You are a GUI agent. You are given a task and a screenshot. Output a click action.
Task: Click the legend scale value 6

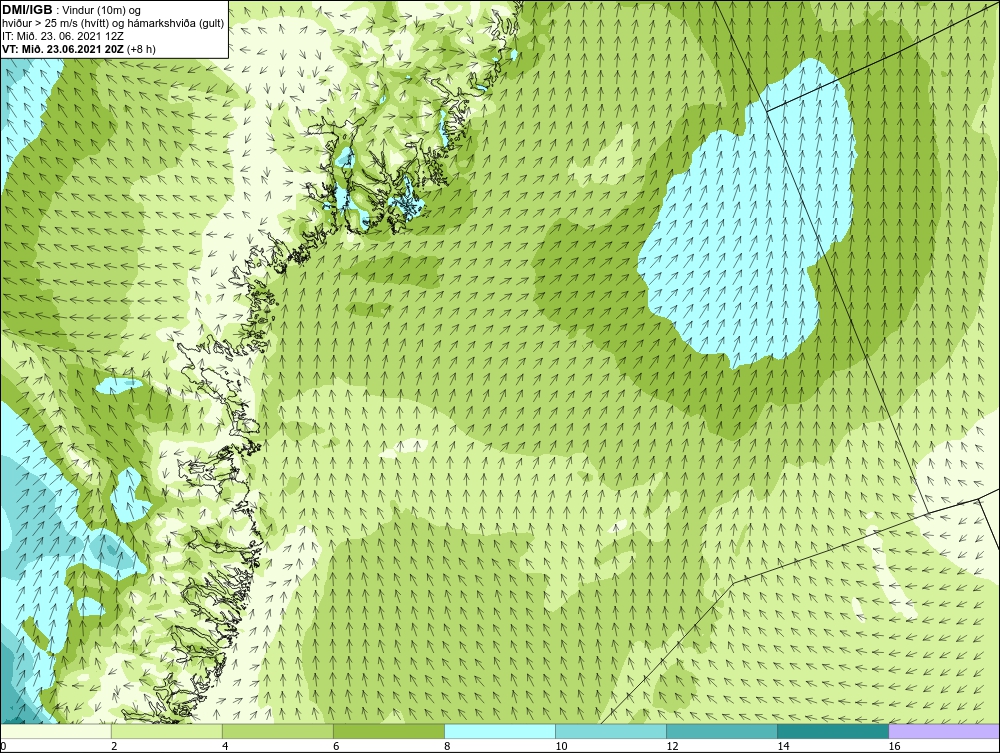click(x=335, y=746)
